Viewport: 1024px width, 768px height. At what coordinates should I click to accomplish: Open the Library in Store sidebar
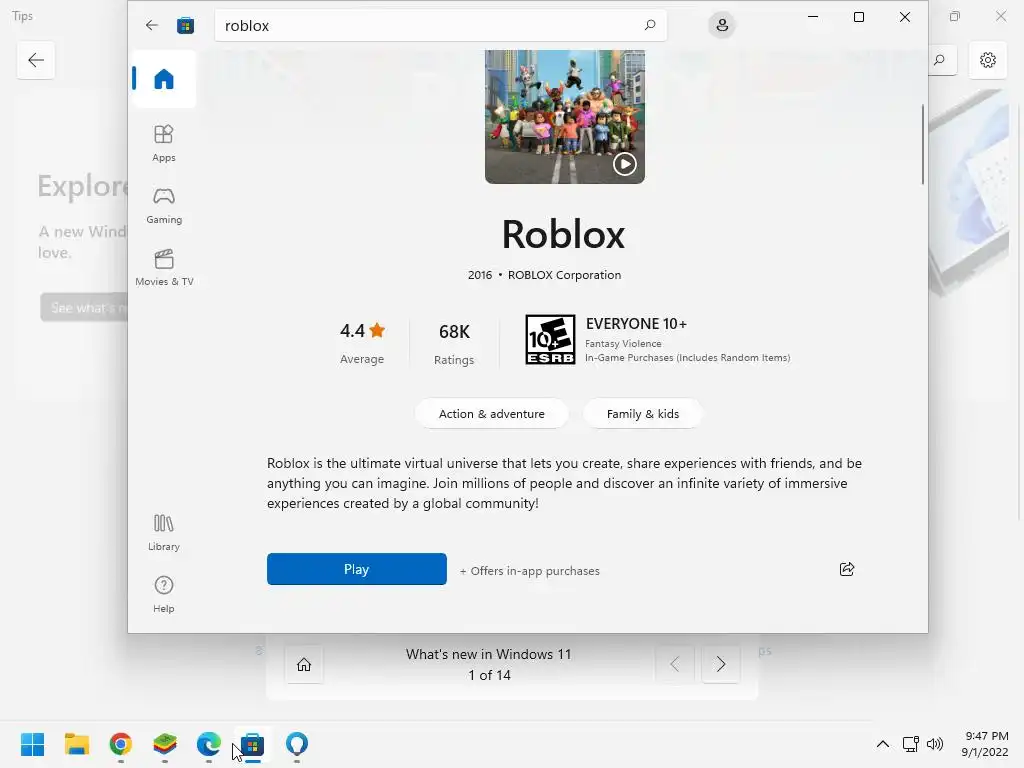163,532
